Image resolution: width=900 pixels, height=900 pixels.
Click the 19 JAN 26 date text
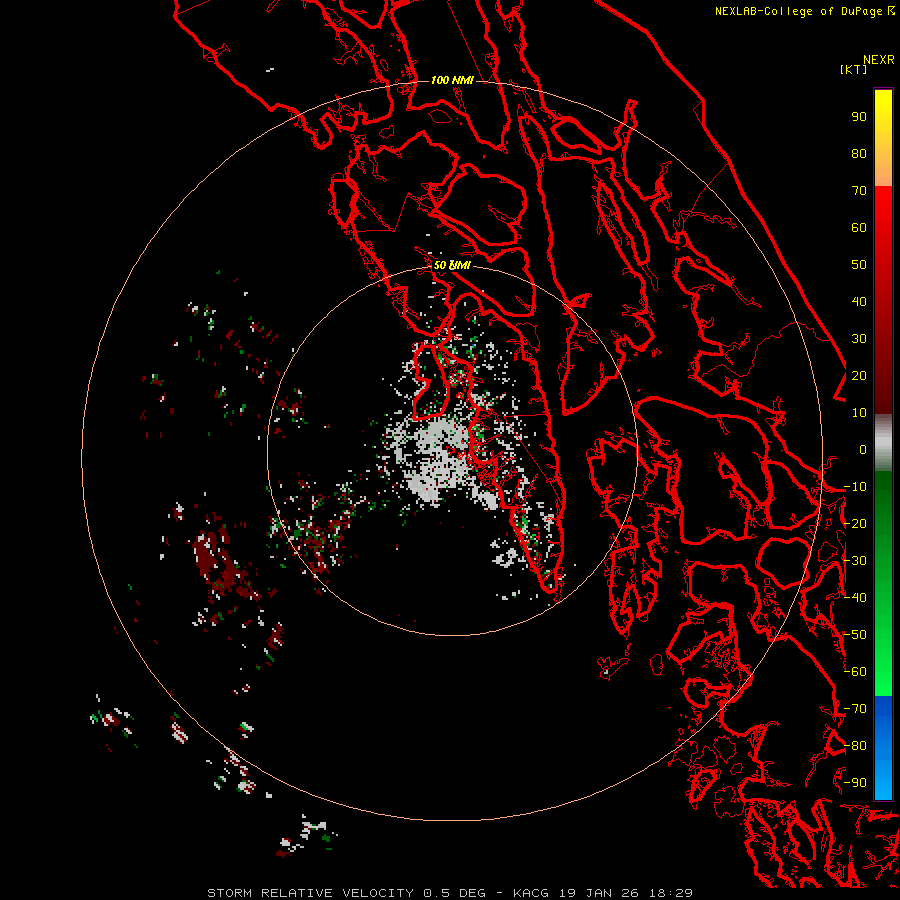pos(599,893)
